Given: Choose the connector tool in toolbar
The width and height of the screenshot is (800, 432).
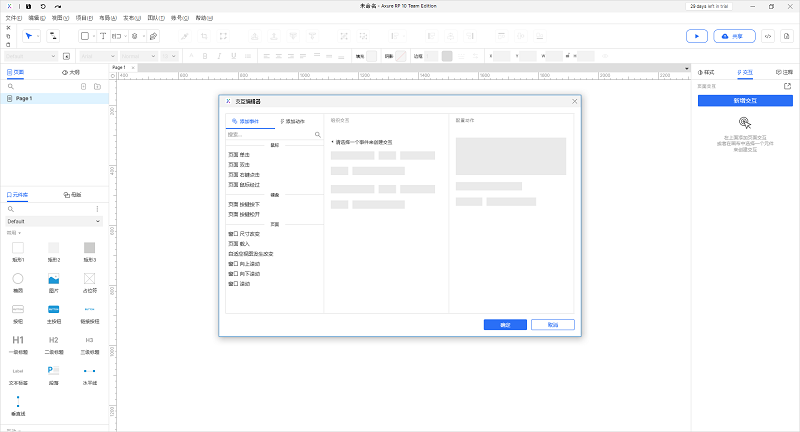Looking at the screenshot, I should point(53,36).
